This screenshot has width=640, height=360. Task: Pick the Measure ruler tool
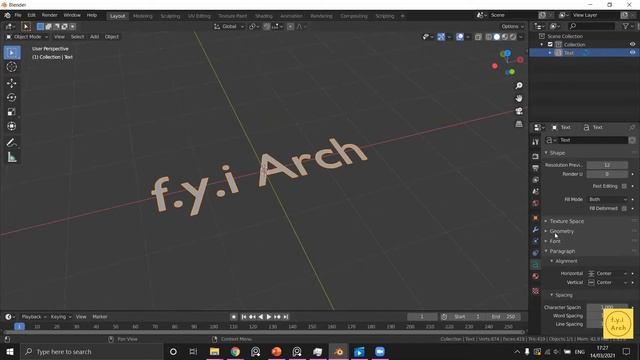click(11, 157)
